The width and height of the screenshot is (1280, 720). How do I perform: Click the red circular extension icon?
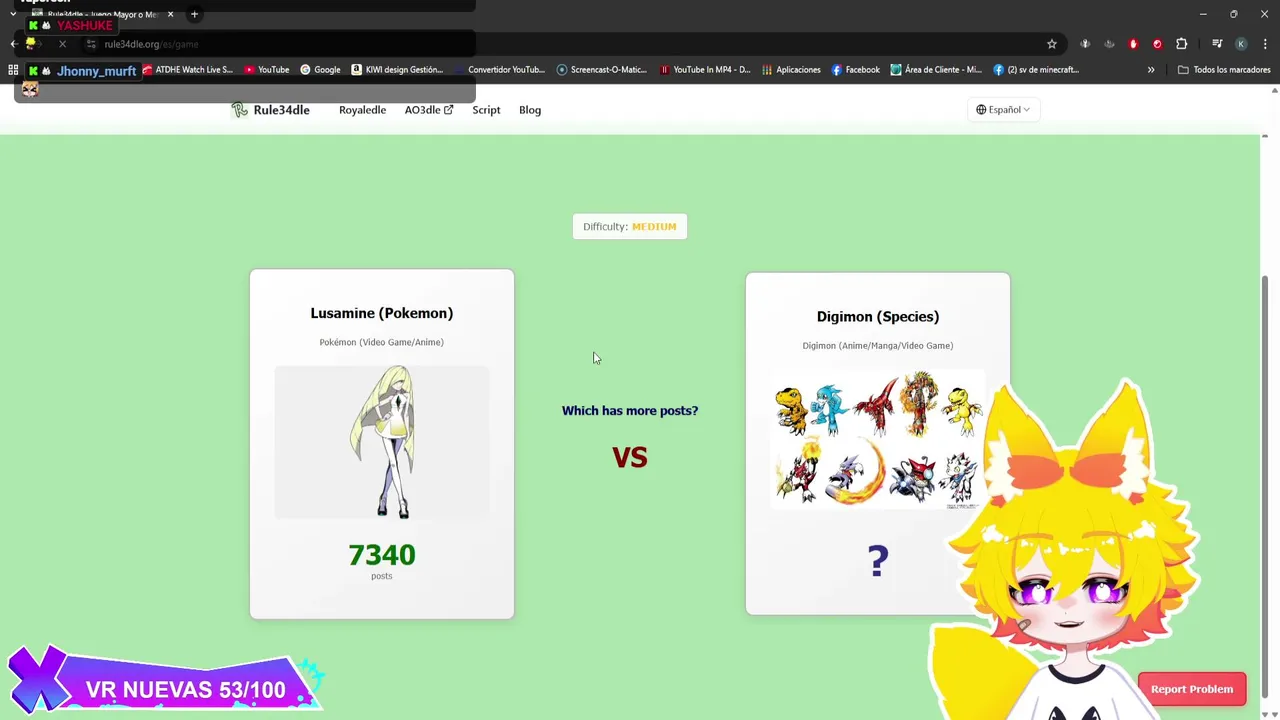tap(1157, 44)
